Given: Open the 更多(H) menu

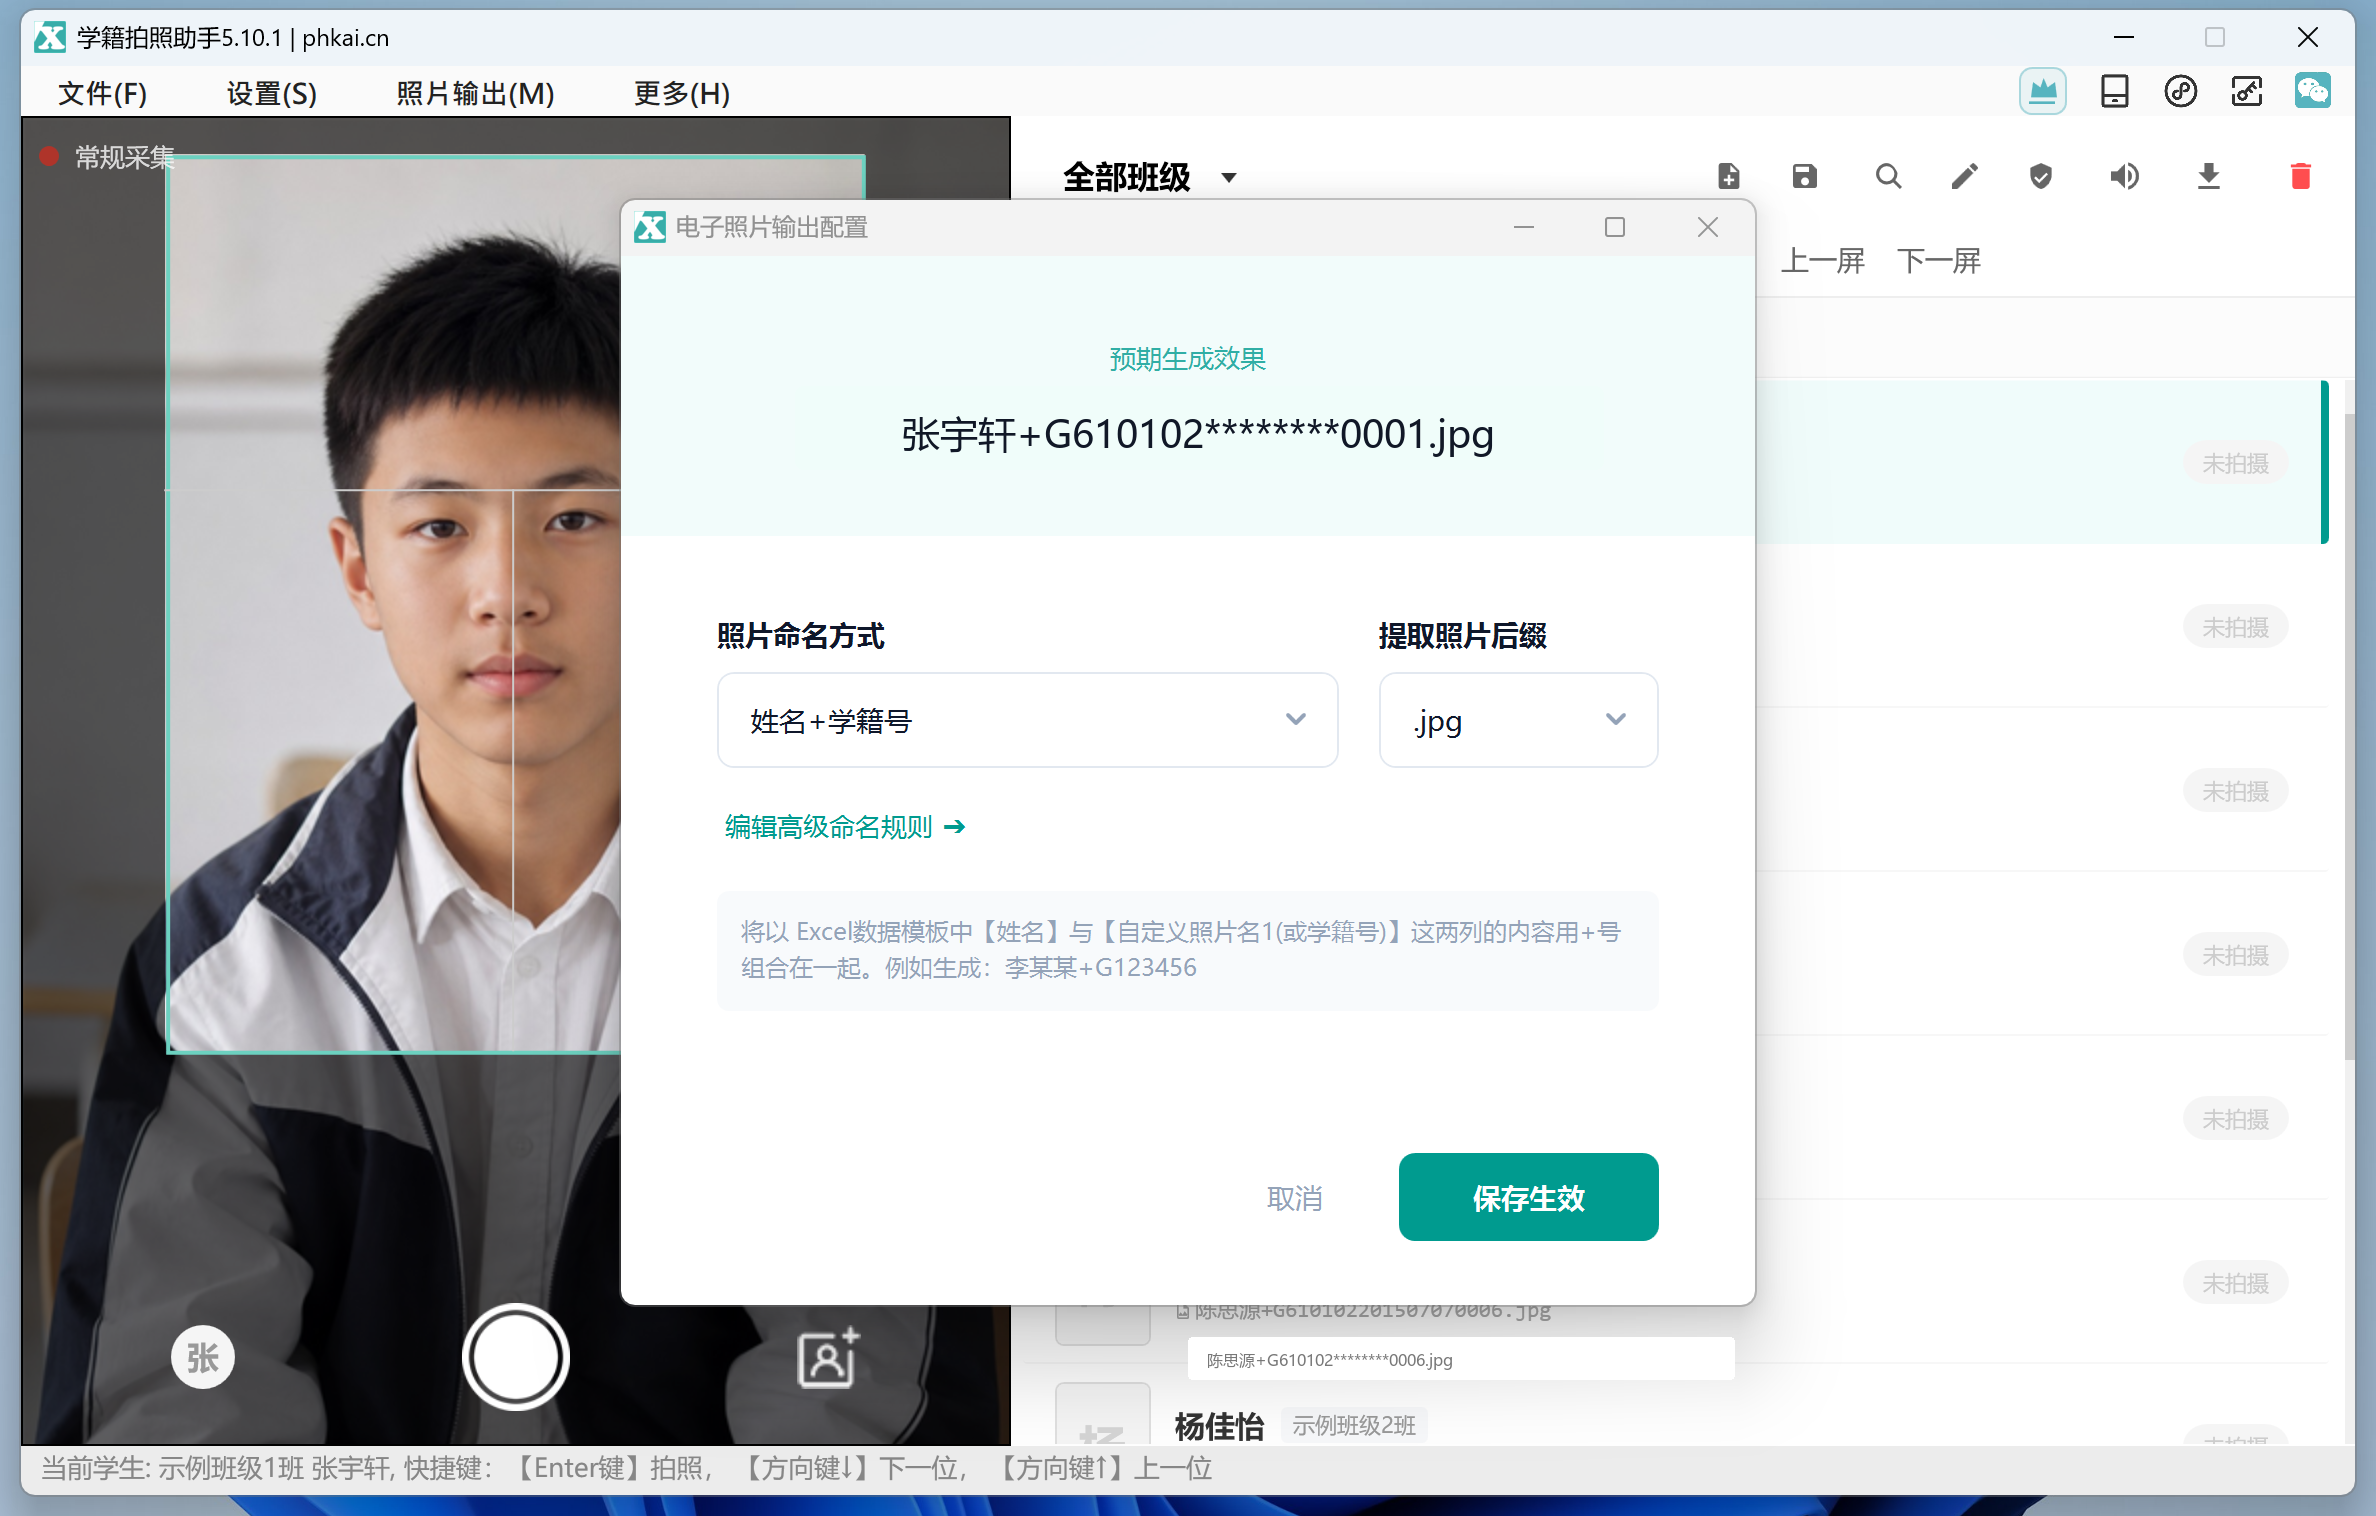Looking at the screenshot, I should pos(681,93).
